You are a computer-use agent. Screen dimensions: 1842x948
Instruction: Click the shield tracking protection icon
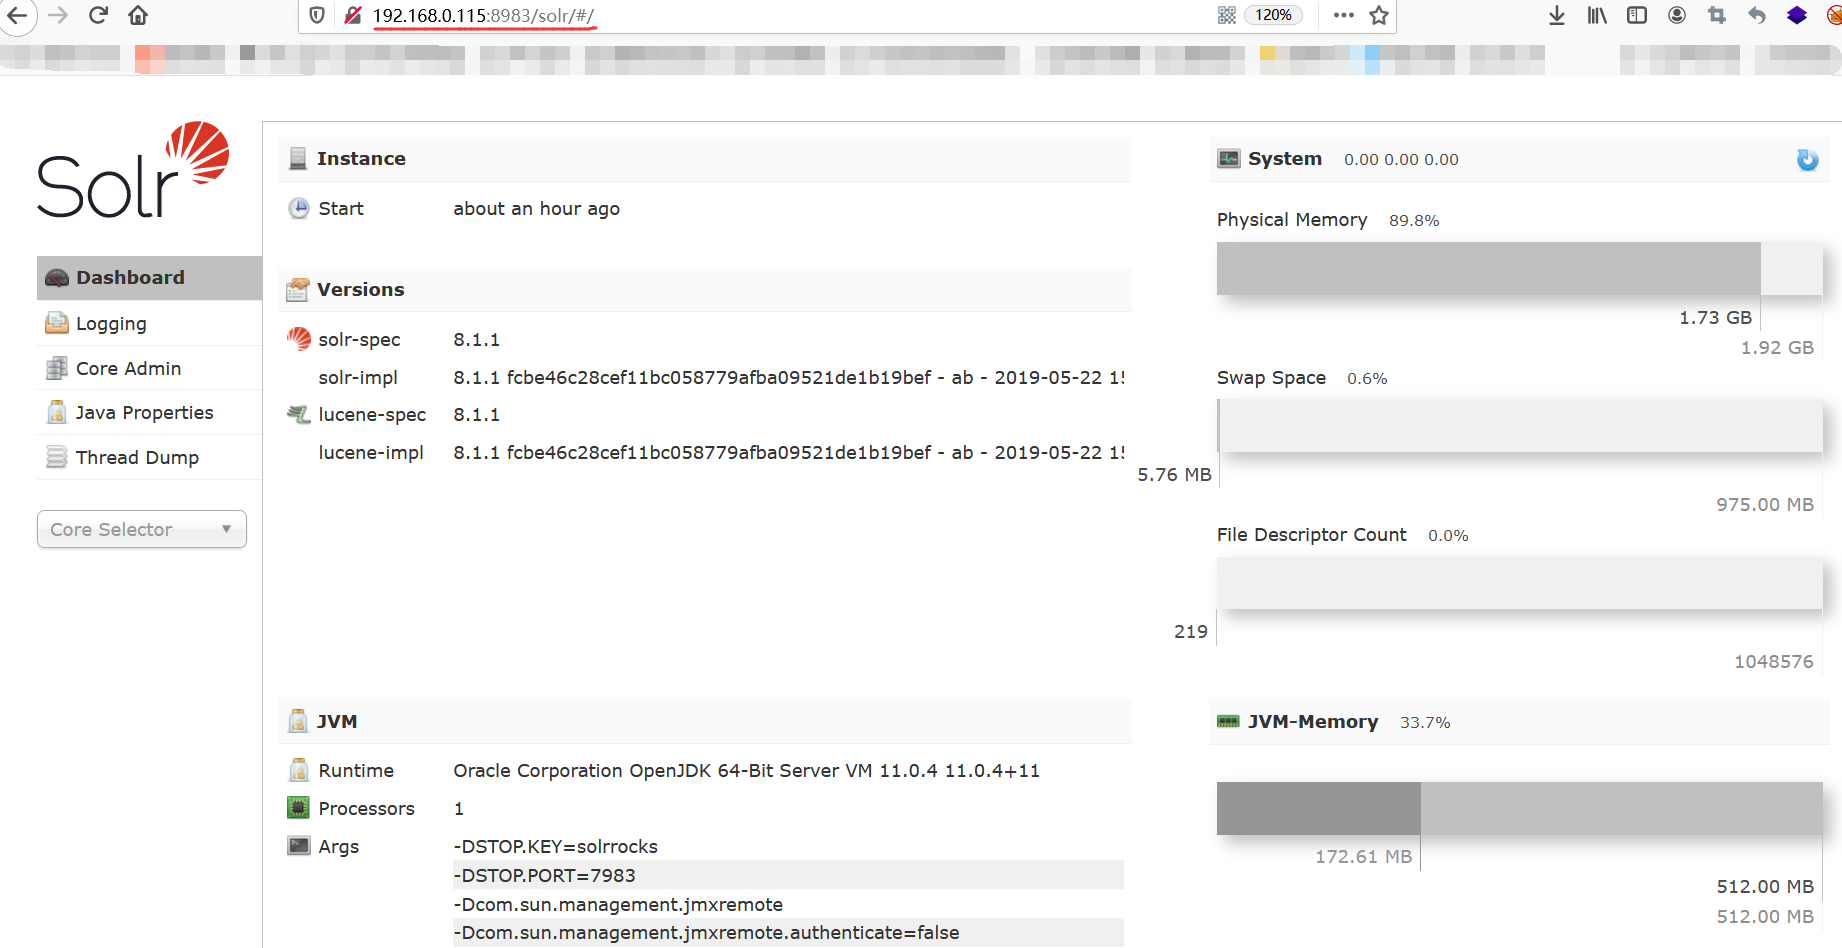tap(317, 15)
